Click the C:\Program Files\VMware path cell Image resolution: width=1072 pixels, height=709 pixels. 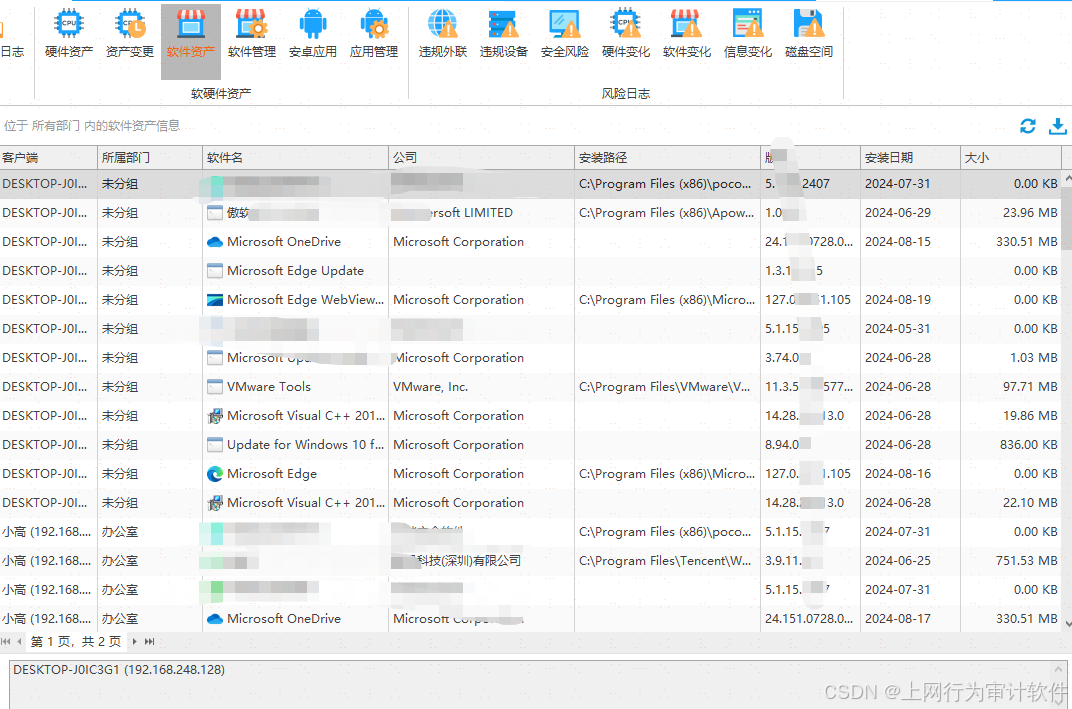pyautogui.click(x=665, y=386)
